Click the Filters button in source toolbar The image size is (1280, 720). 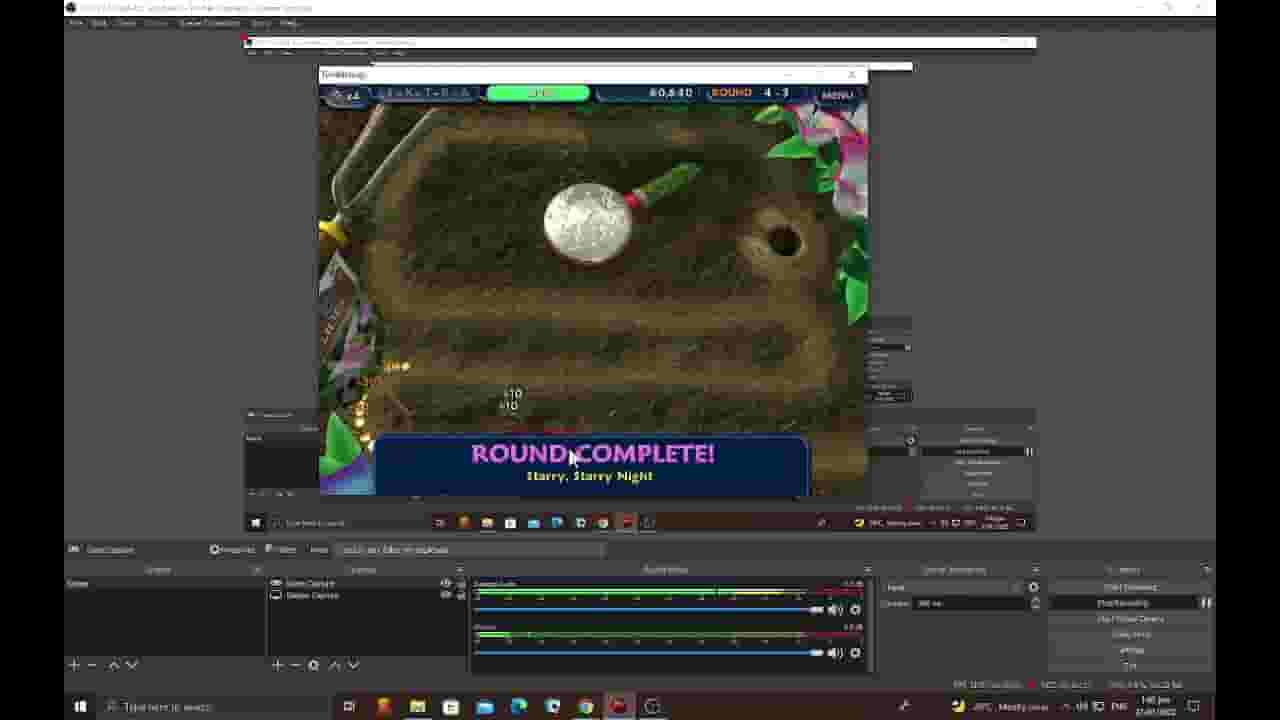click(281, 549)
